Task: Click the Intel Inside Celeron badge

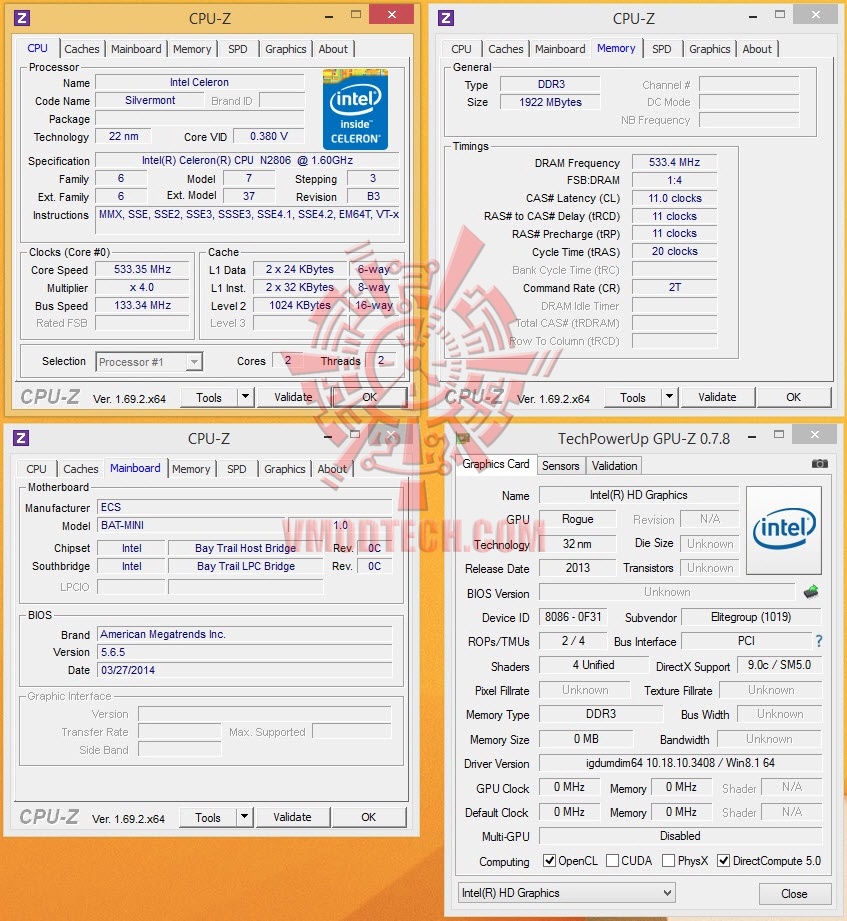Action: [355, 110]
